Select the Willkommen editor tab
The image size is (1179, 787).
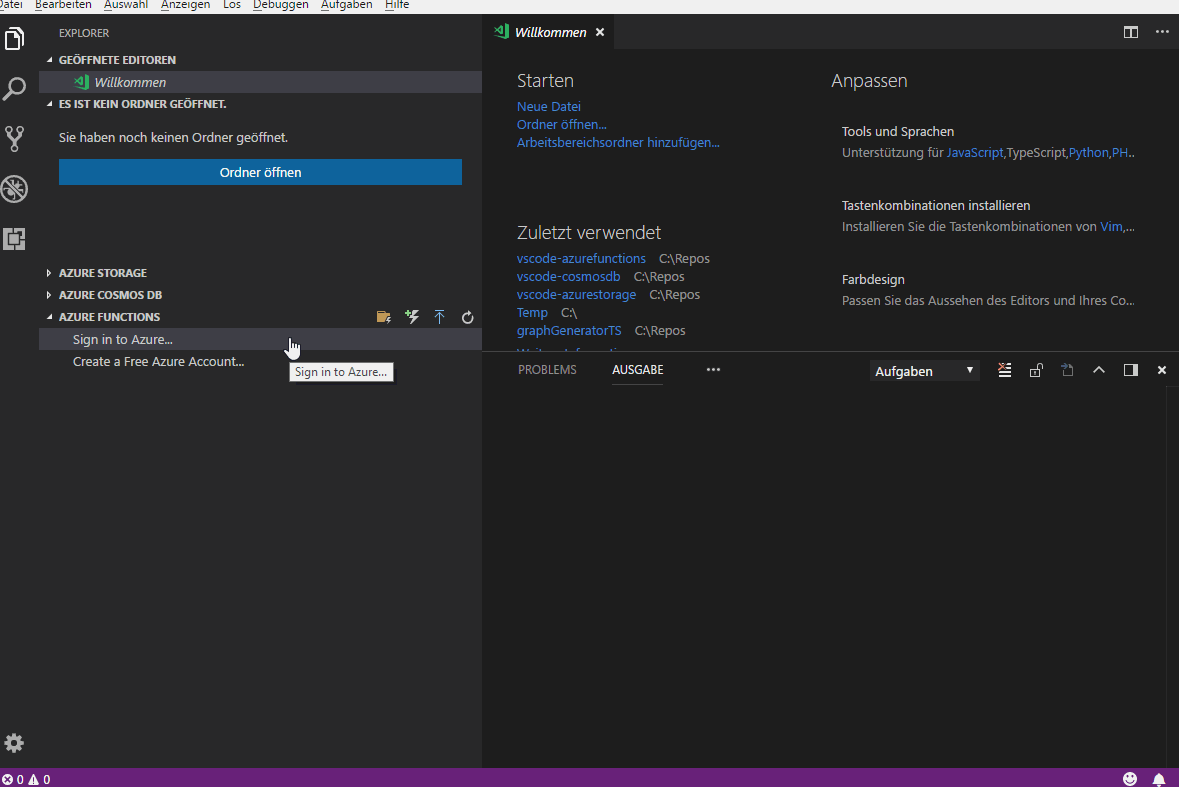pos(549,32)
